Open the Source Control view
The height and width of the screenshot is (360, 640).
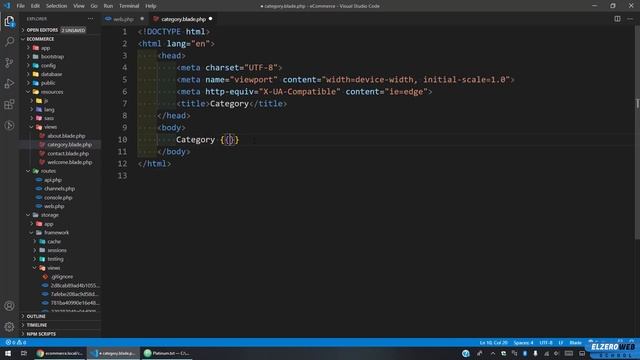(9, 62)
